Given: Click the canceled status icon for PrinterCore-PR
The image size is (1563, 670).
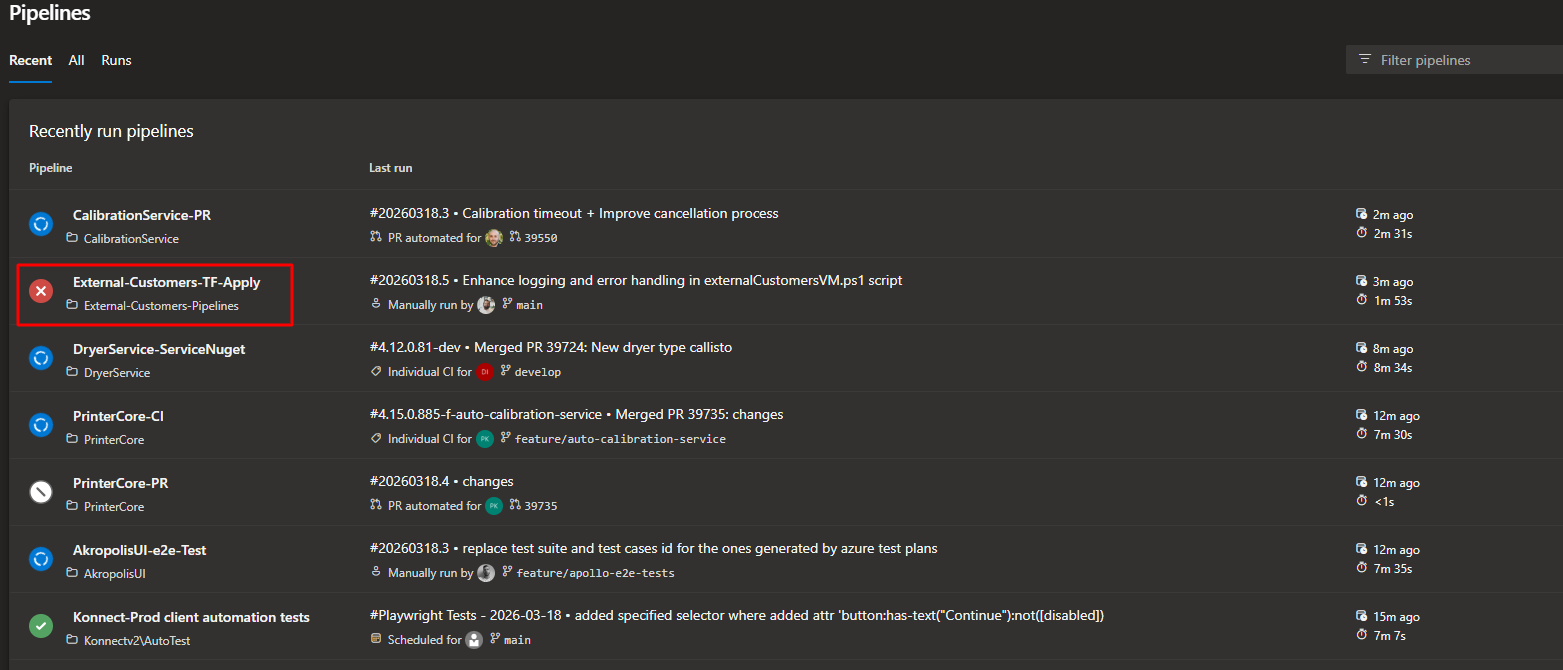Looking at the screenshot, I should tap(41, 492).
